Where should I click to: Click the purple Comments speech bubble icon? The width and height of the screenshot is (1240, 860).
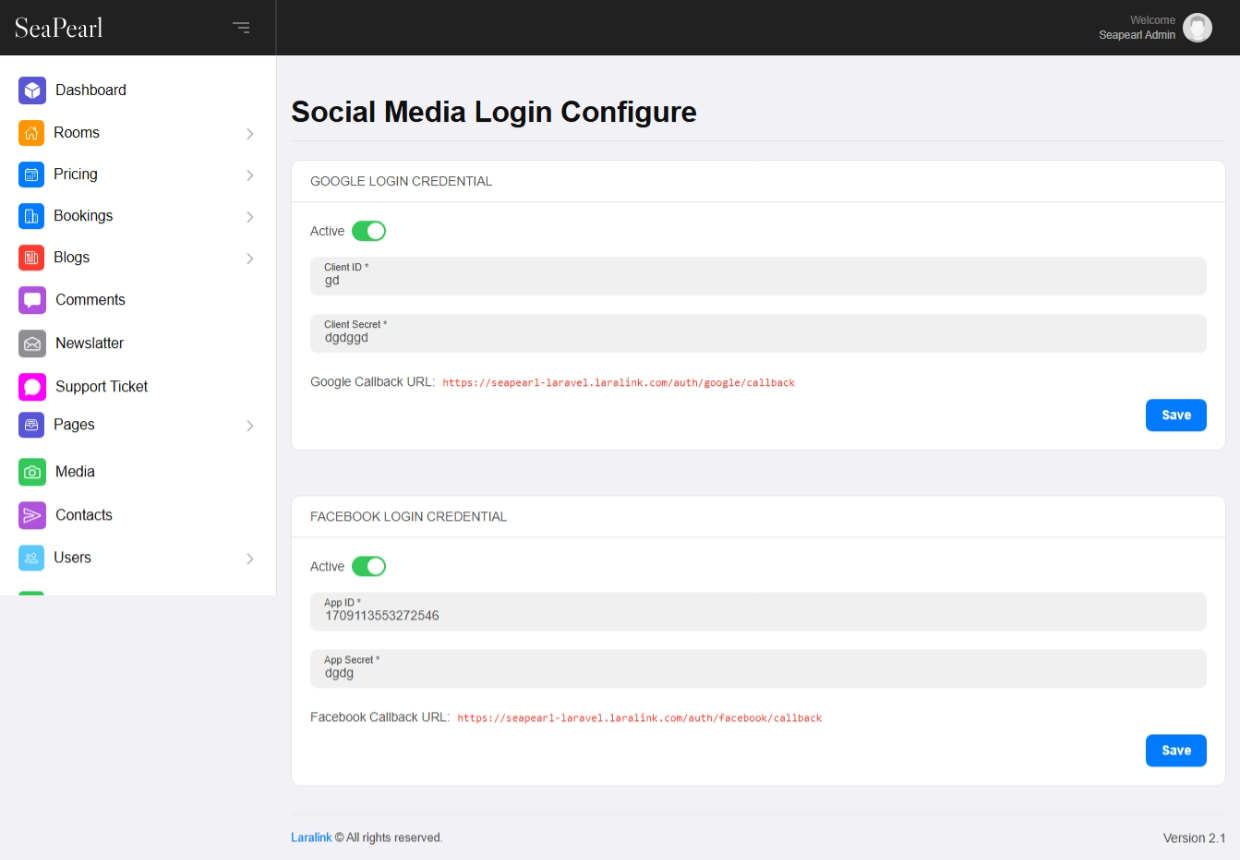tap(32, 300)
